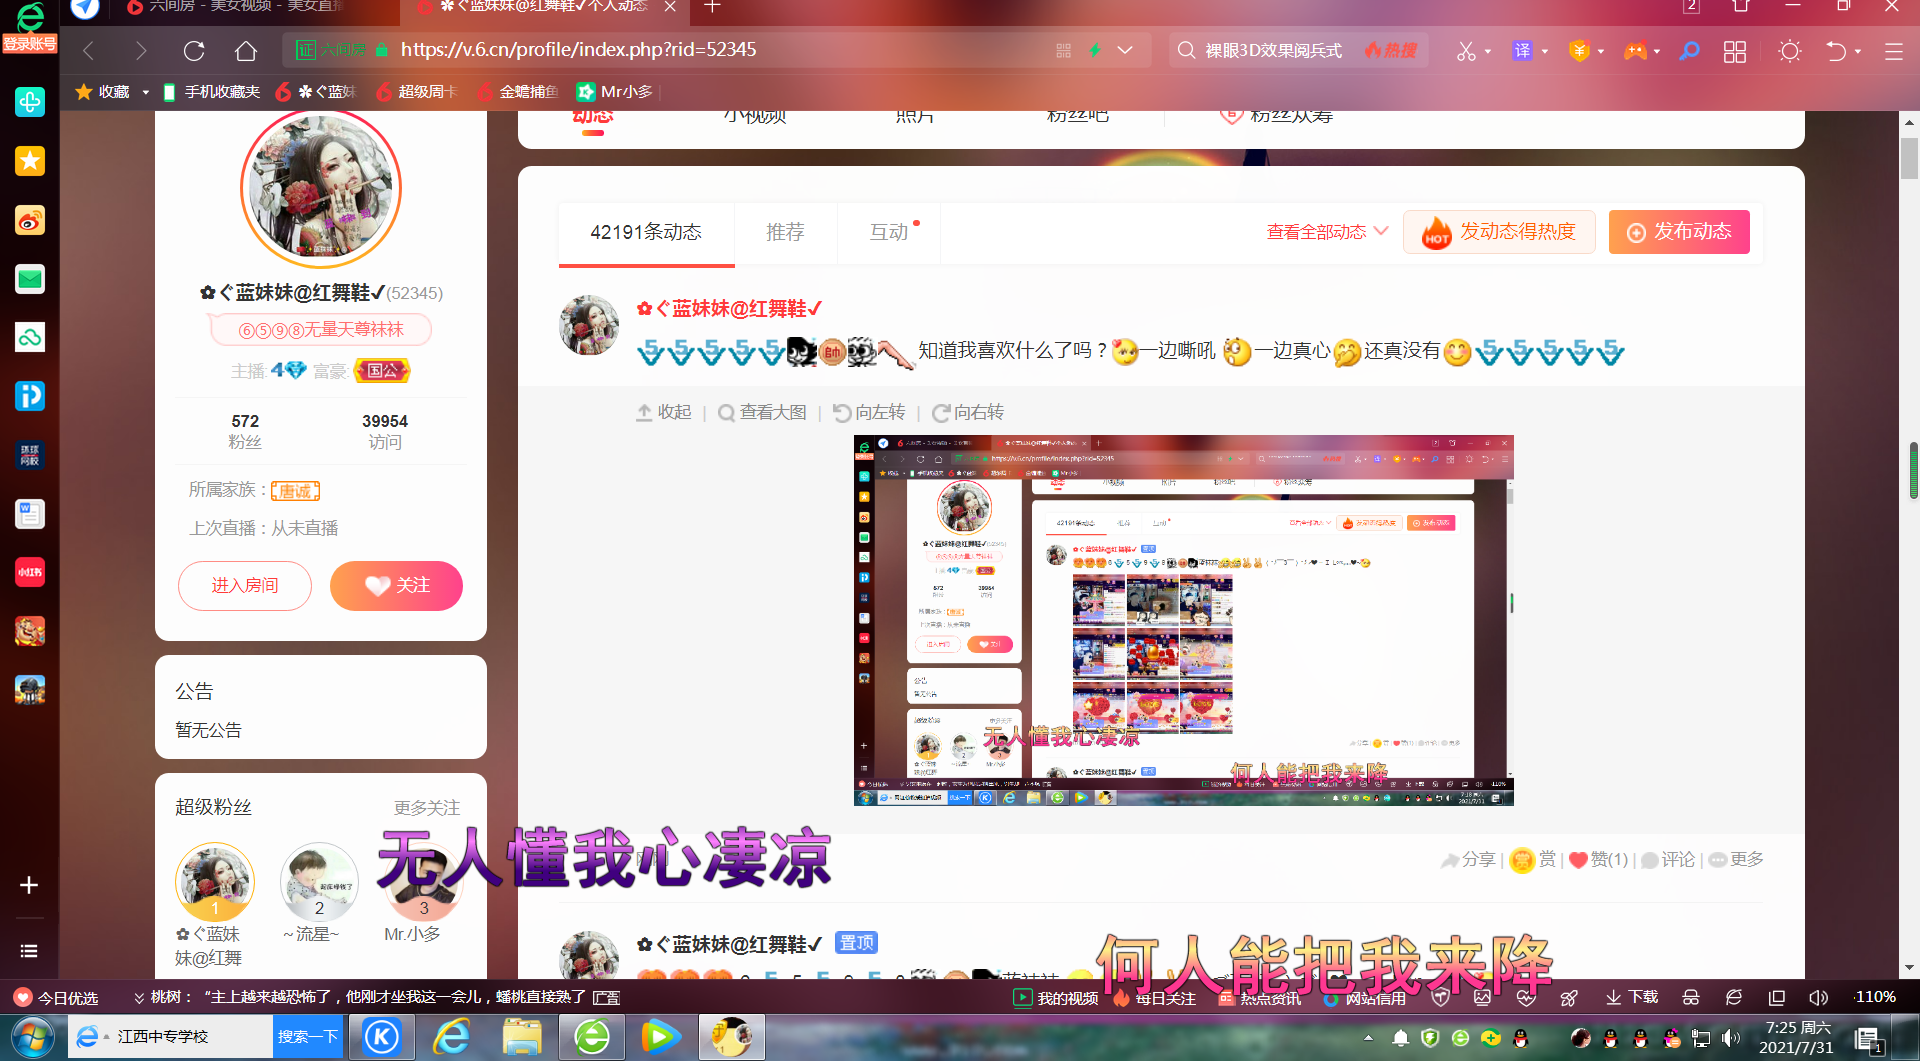This screenshot has width=1920, height=1061.
Task: Expand the scissors tool dropdown arrow
Action: pos(1488,51)
